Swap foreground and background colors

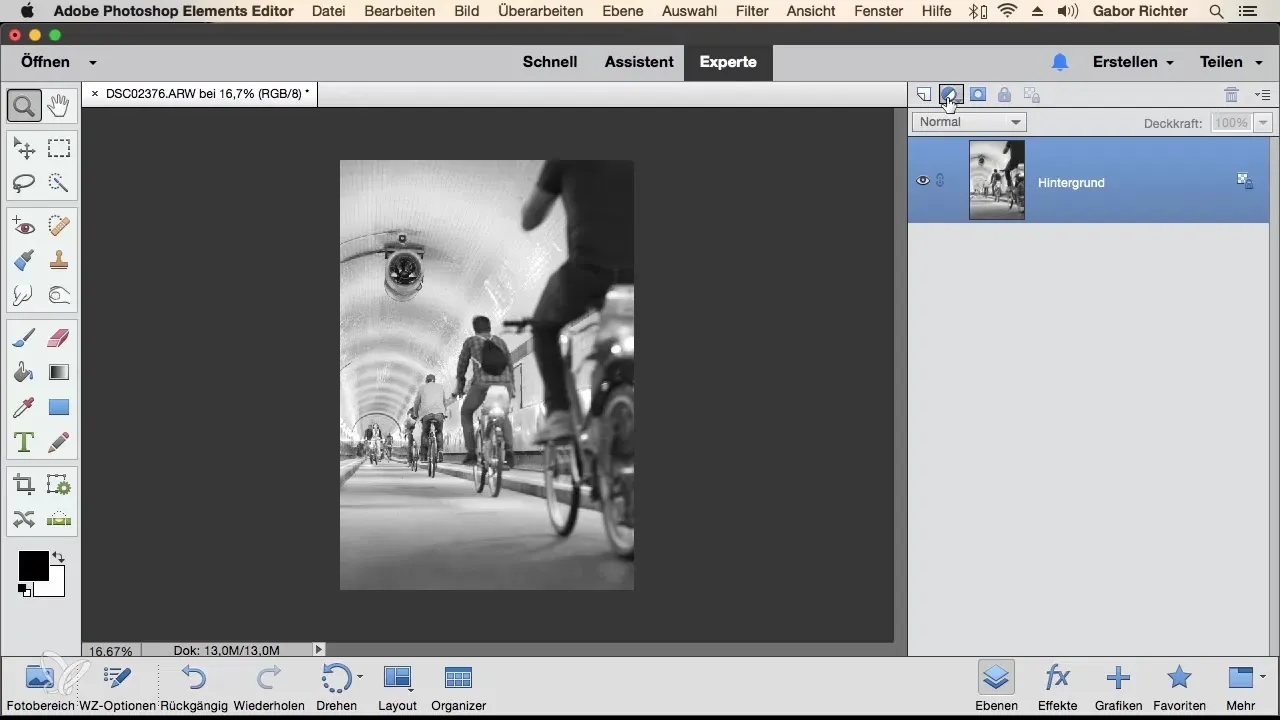tap(58, 557)
